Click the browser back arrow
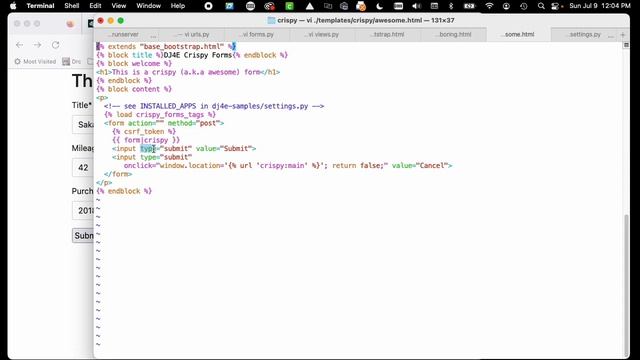This screenshot has width=640, height=360. [20, 45]
